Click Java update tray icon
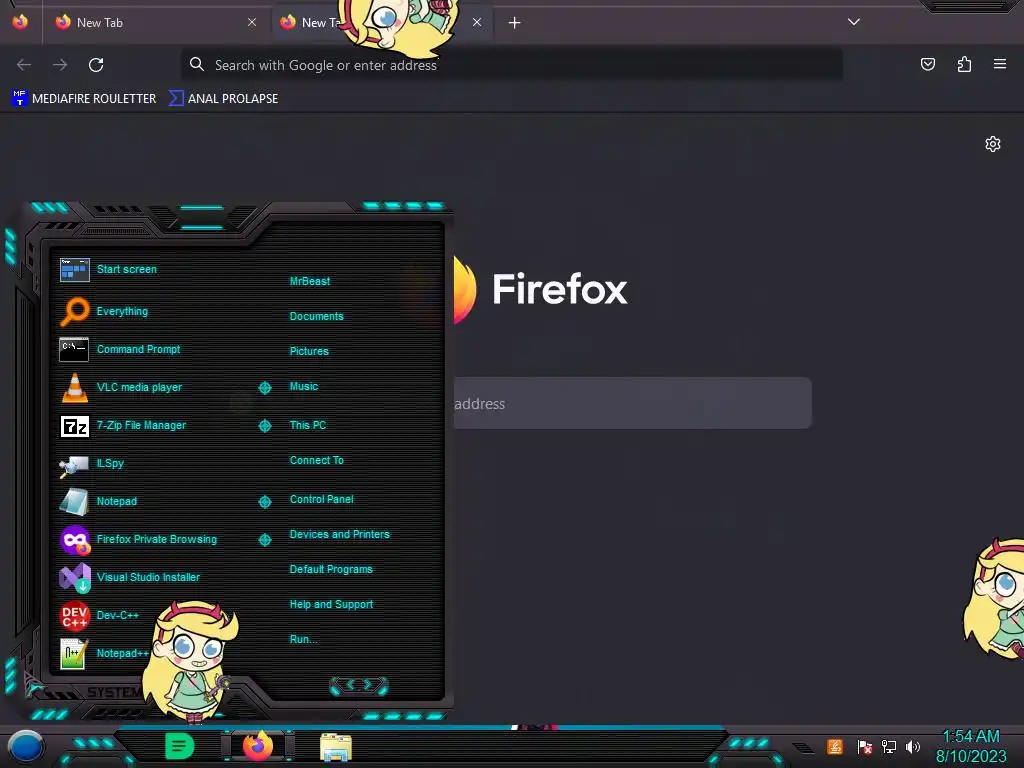 pyautogui.click(x=835, y=746)
